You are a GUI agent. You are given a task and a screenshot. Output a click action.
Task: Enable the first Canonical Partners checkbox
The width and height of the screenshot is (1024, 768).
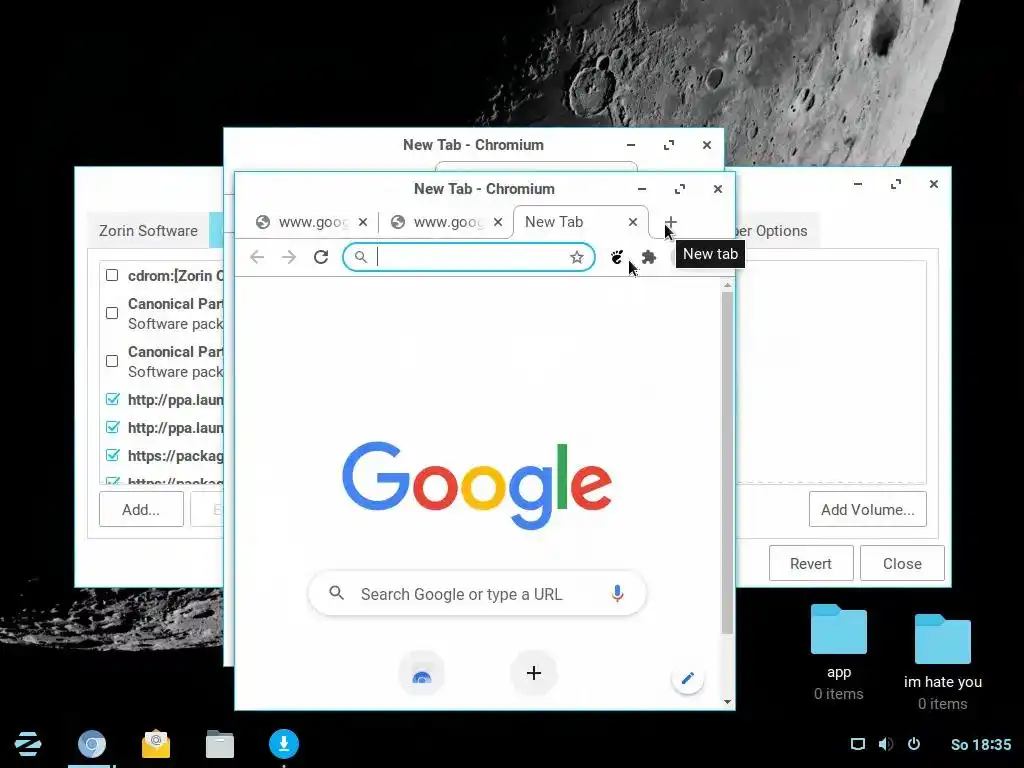tap(112, 313)
